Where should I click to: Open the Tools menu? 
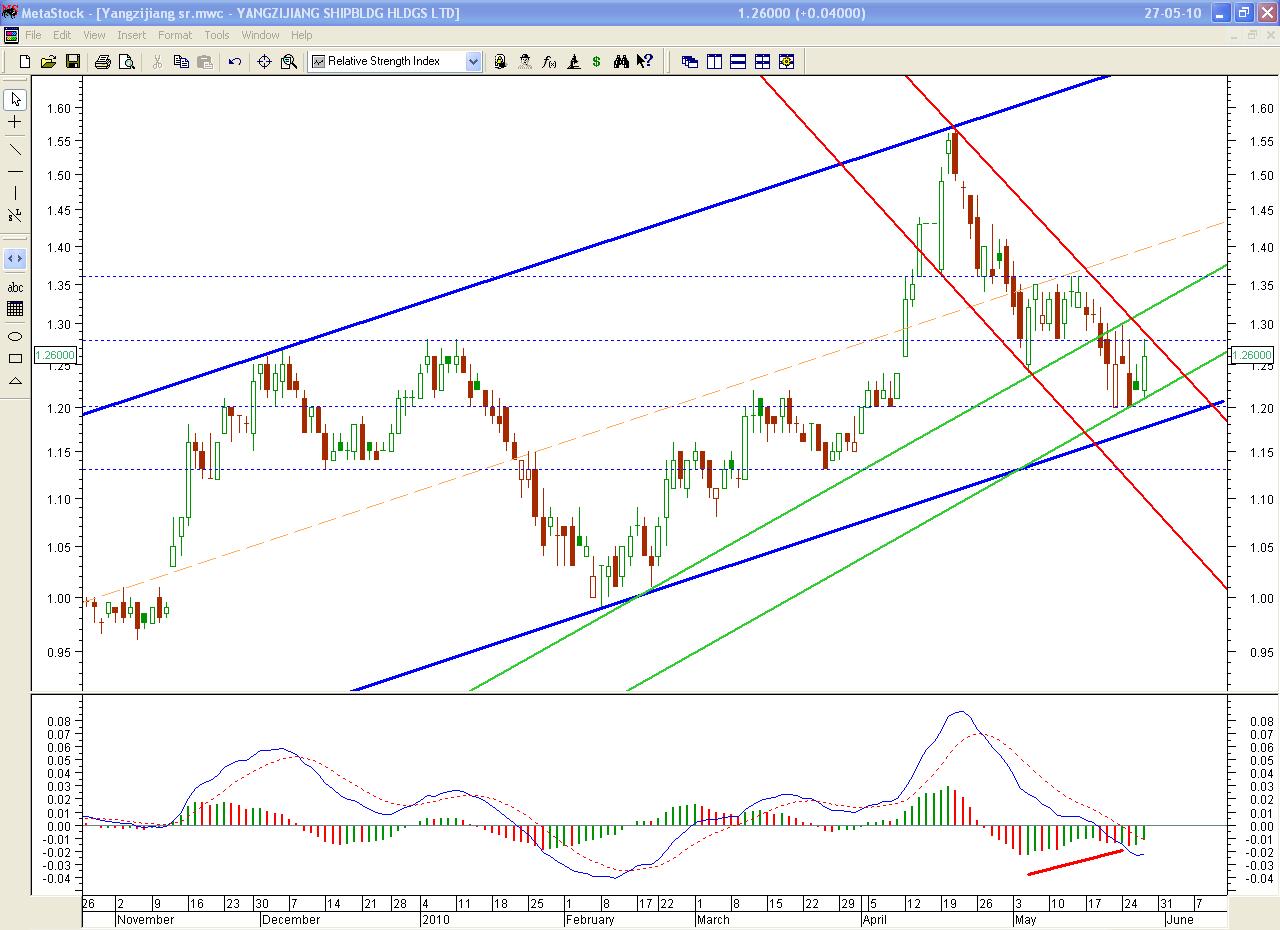[217, 35]
